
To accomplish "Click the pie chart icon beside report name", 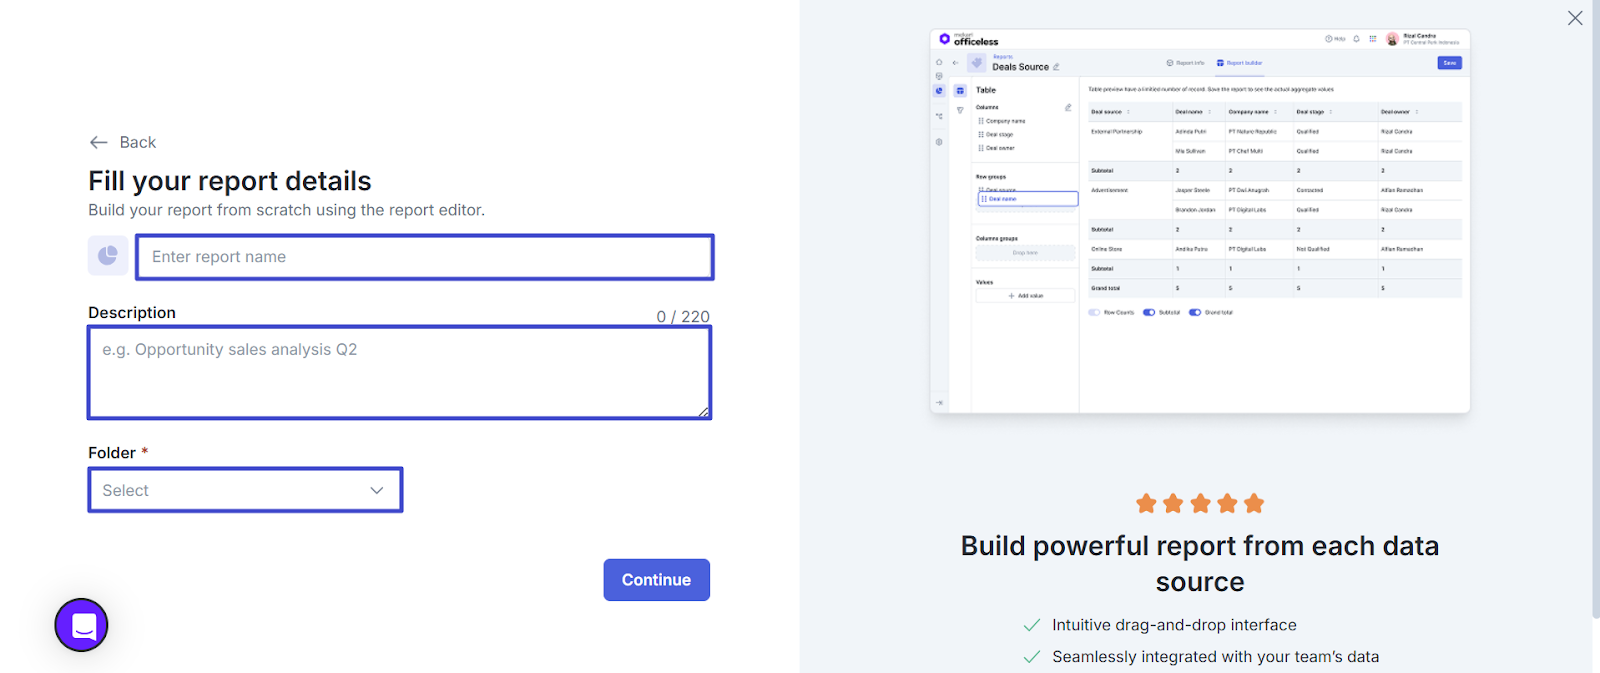I will [x=108, y=256].
